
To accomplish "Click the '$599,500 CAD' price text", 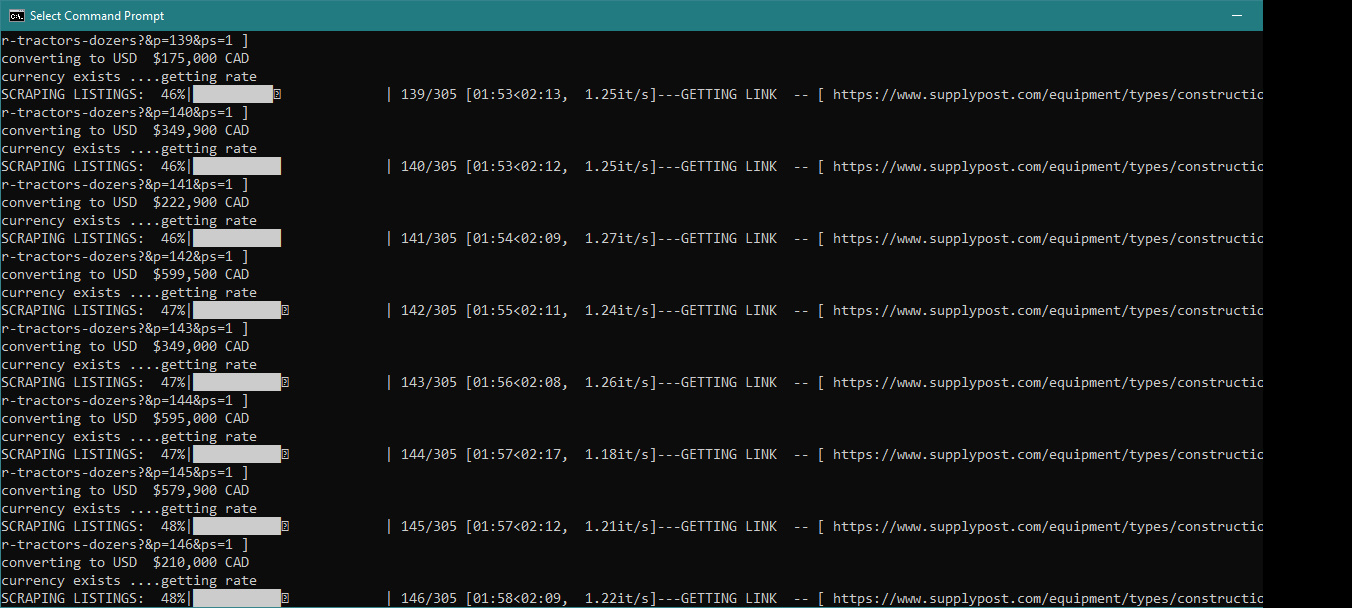I will 201,275.
